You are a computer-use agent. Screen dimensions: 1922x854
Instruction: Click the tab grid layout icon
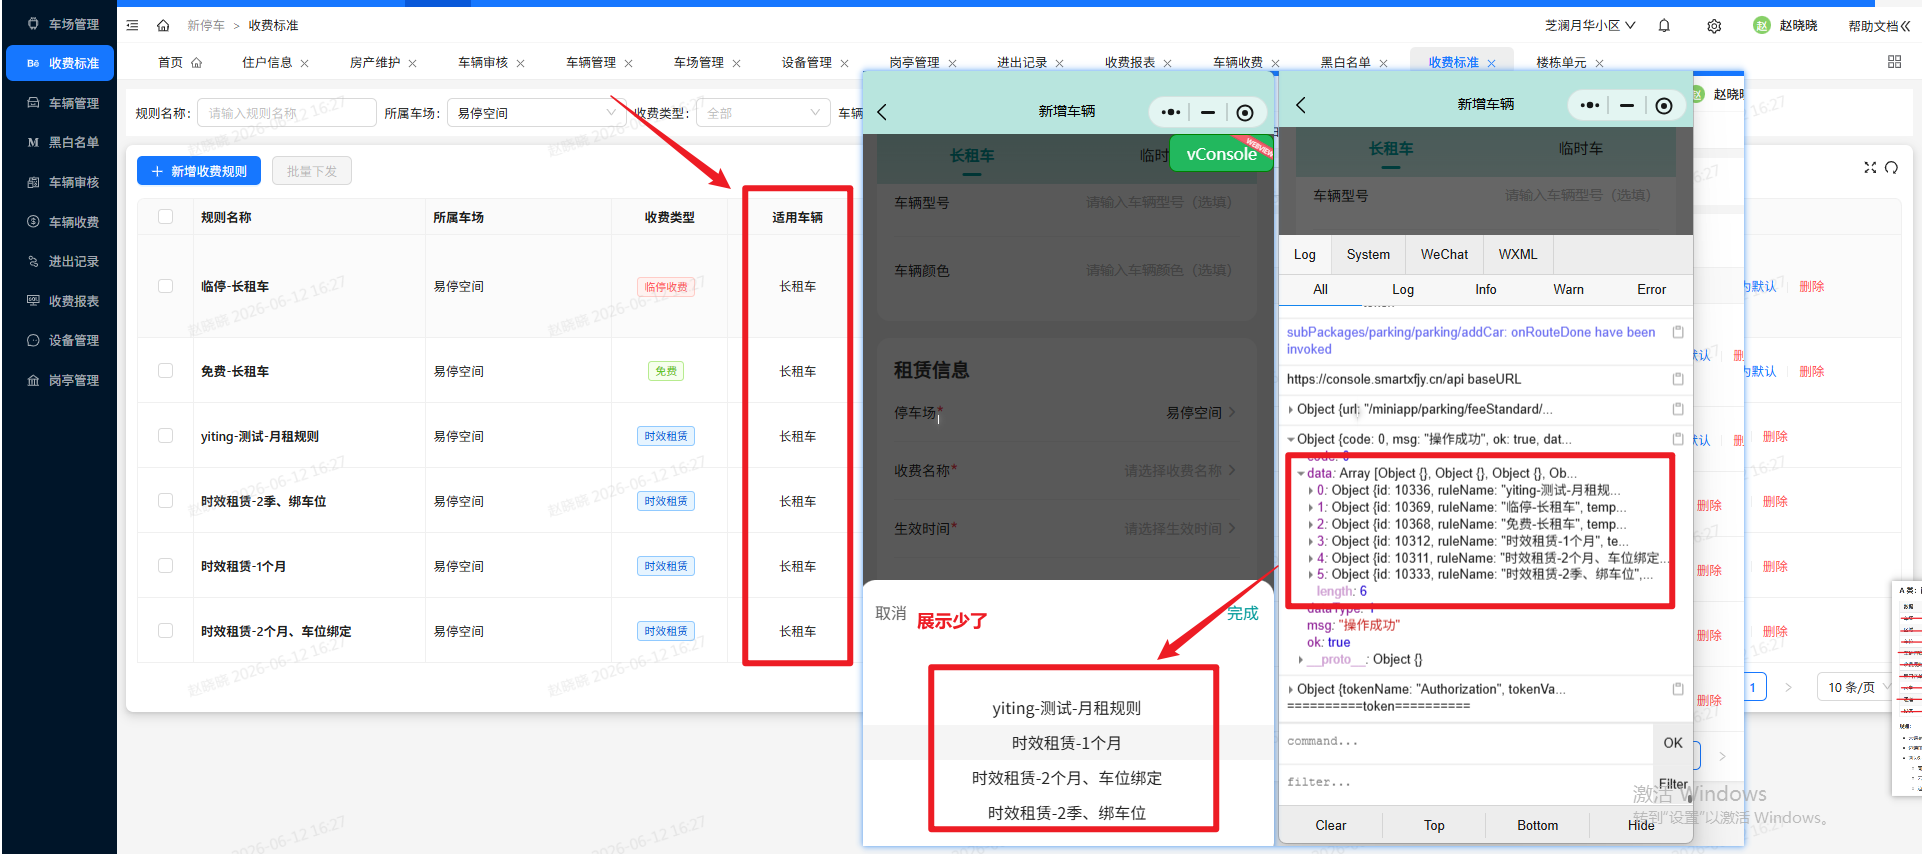click(1894, 62)
